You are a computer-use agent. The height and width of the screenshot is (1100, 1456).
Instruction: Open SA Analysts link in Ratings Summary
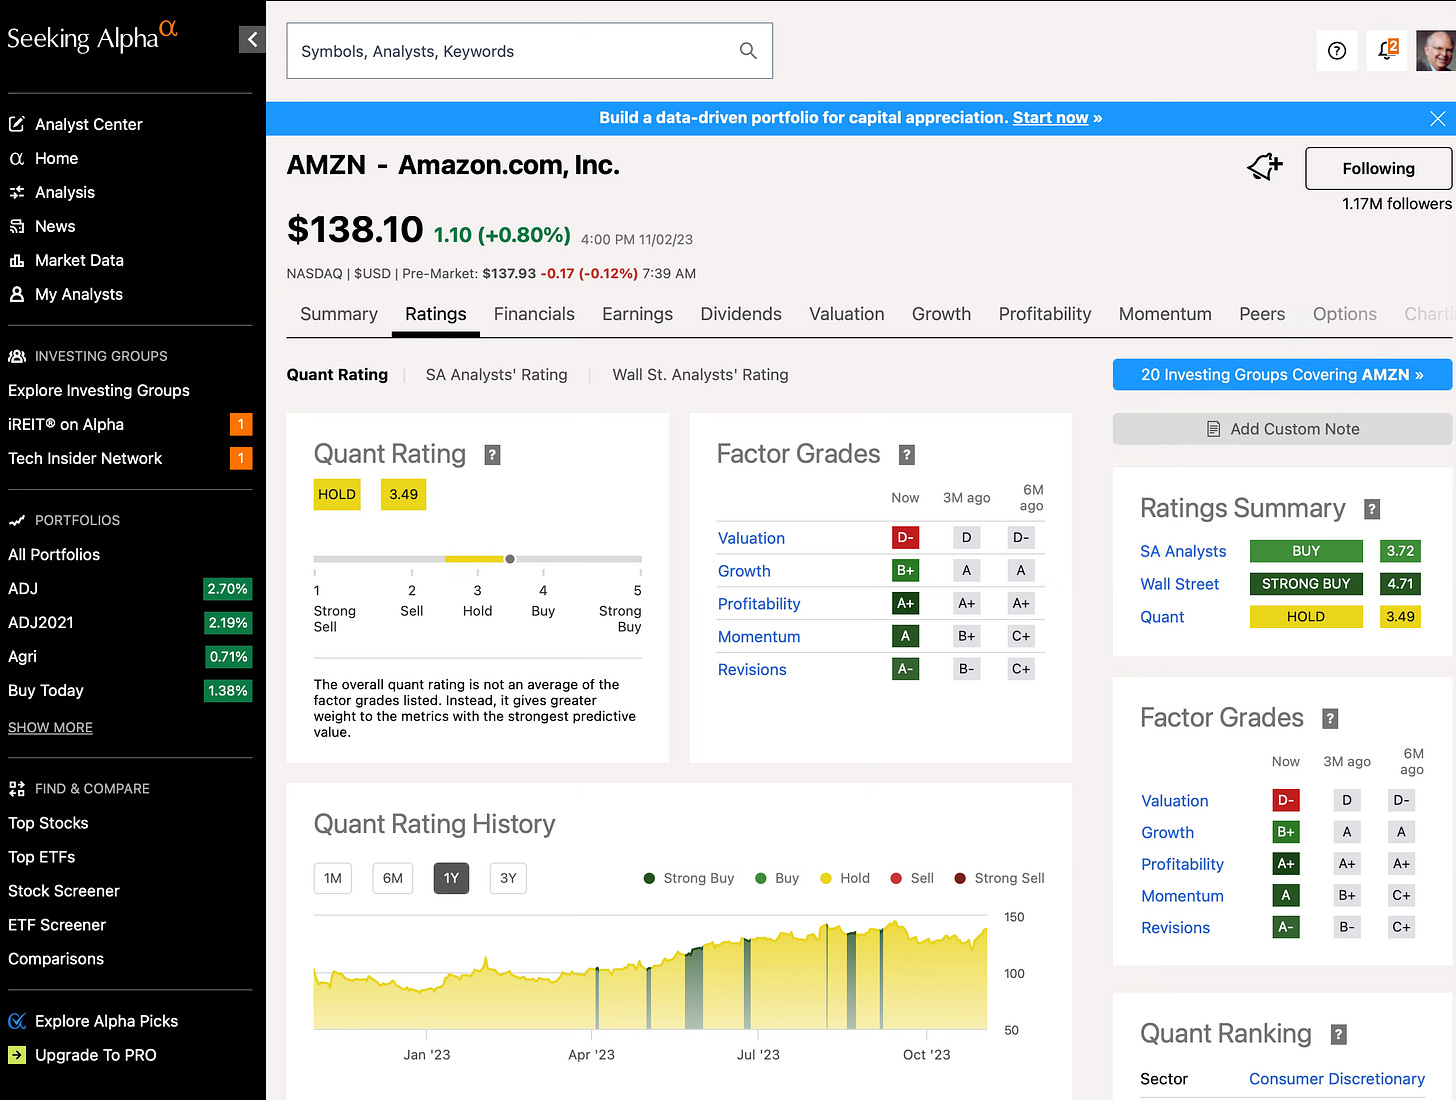1183,551
